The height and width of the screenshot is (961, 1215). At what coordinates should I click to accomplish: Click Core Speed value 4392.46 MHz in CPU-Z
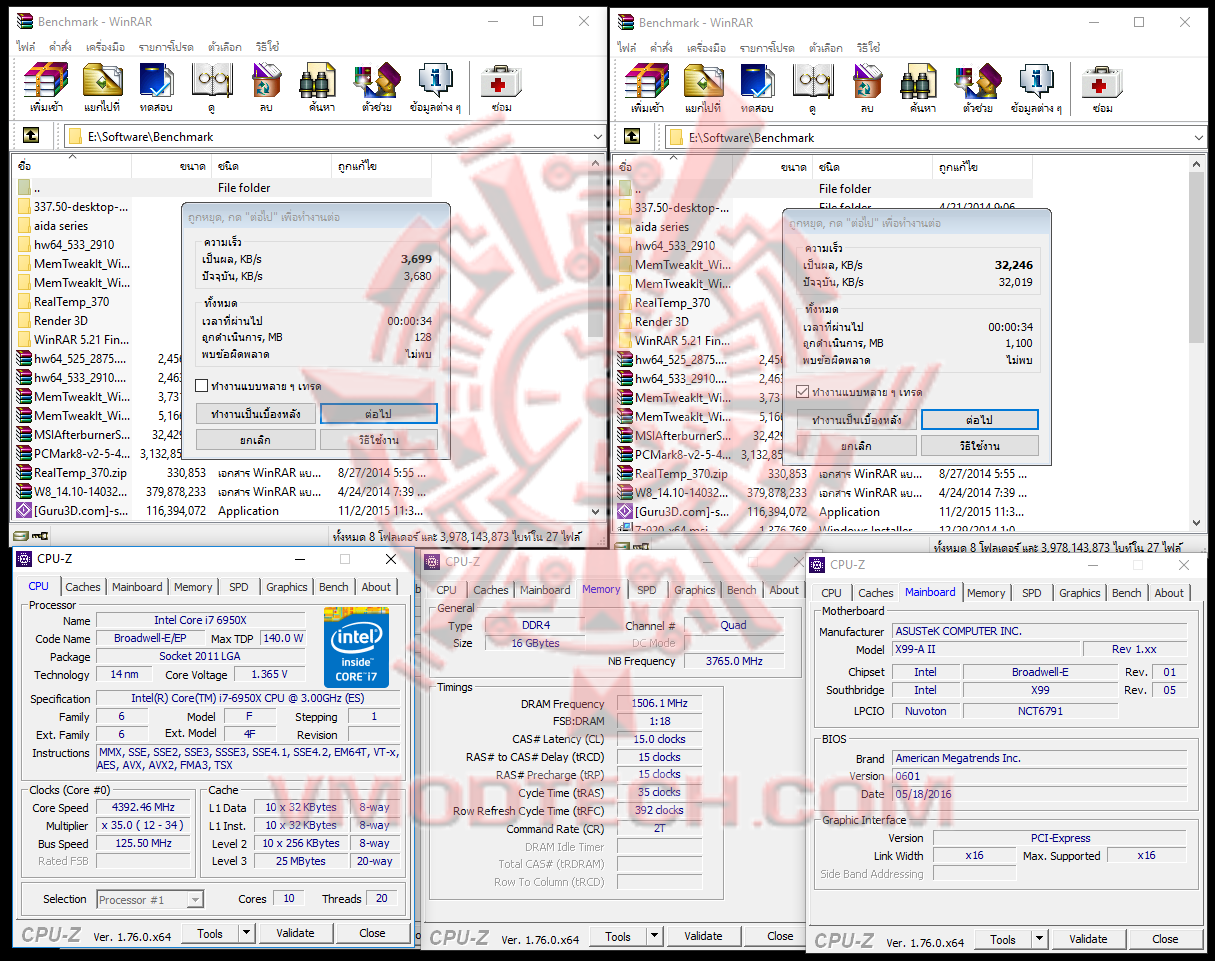pyautogui.click(x=144, y=807)
